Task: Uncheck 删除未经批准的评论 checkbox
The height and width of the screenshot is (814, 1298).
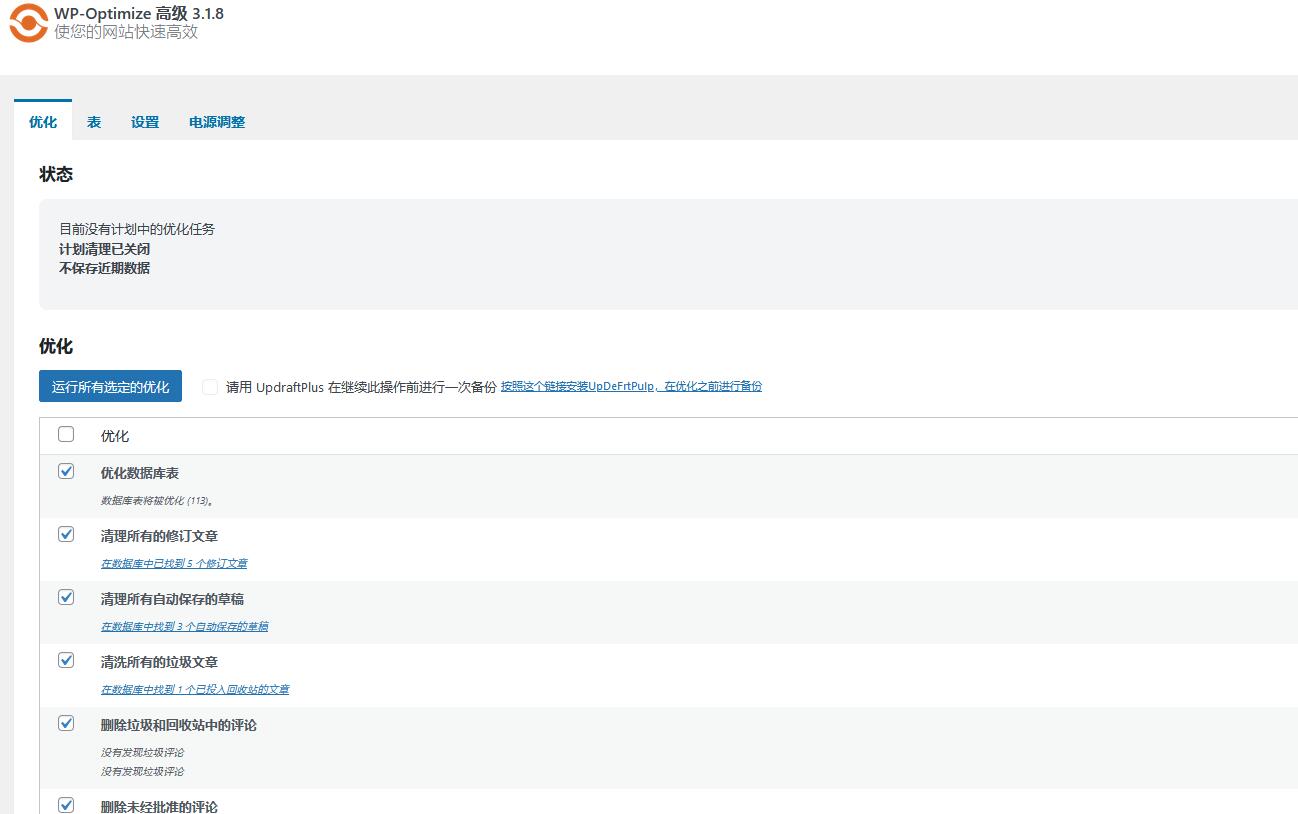Action: click(x=66, y=804)
